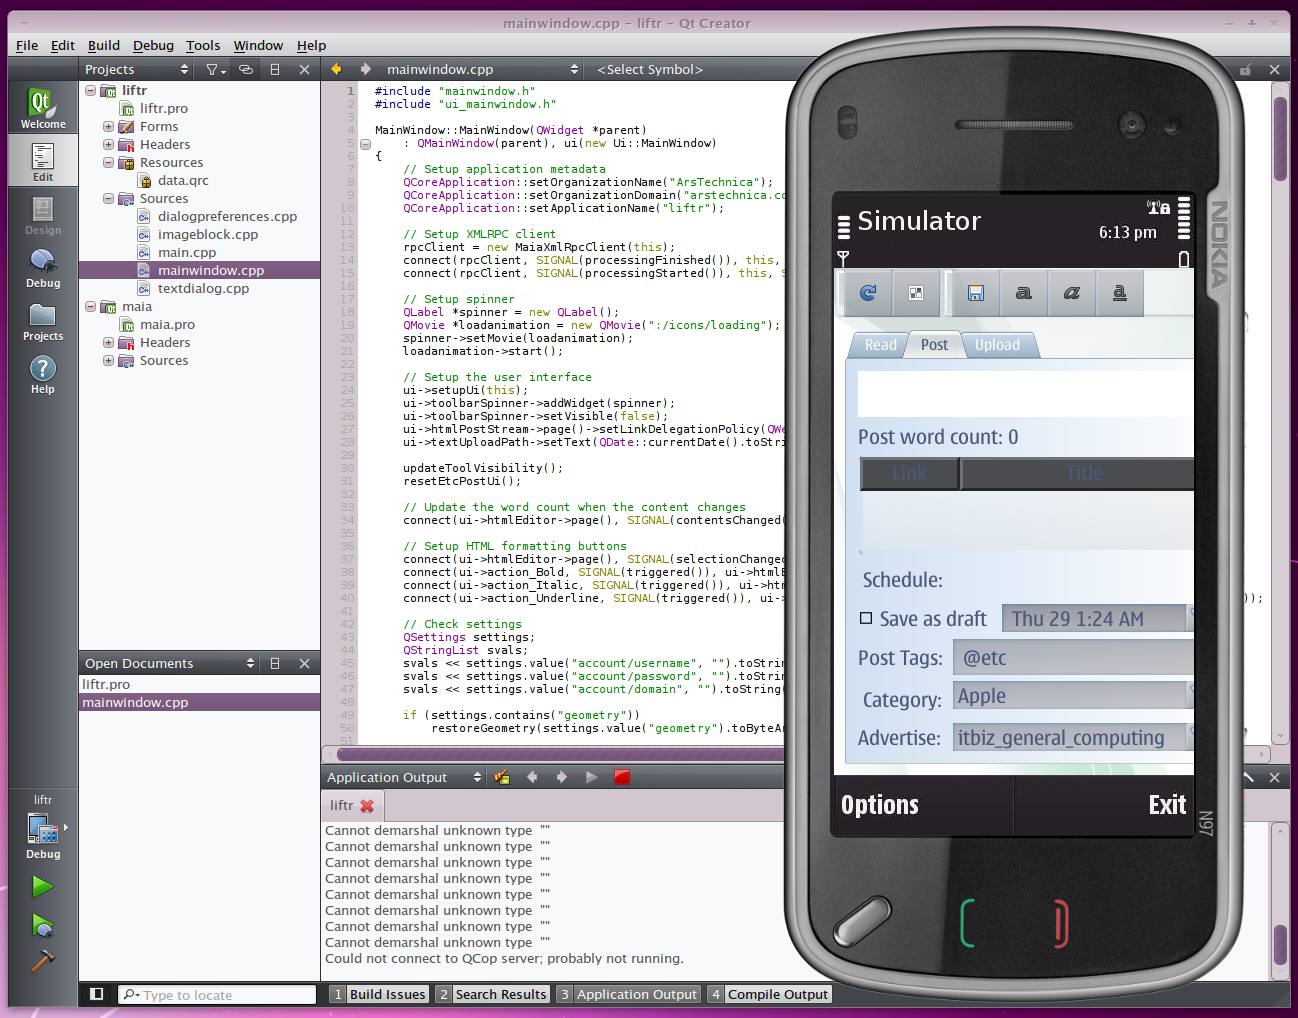Switch to the Upload tab in simulator

click(x=998, y=345)
